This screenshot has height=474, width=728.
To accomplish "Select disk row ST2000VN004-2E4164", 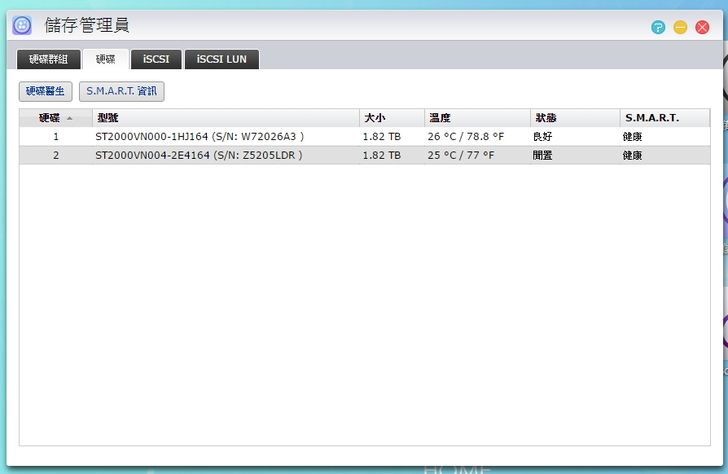I will tap(364, 155).
